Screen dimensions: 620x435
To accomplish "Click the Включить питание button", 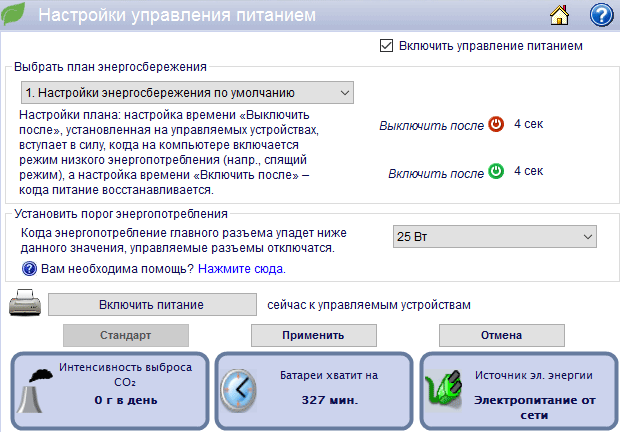I will point(152,304).
